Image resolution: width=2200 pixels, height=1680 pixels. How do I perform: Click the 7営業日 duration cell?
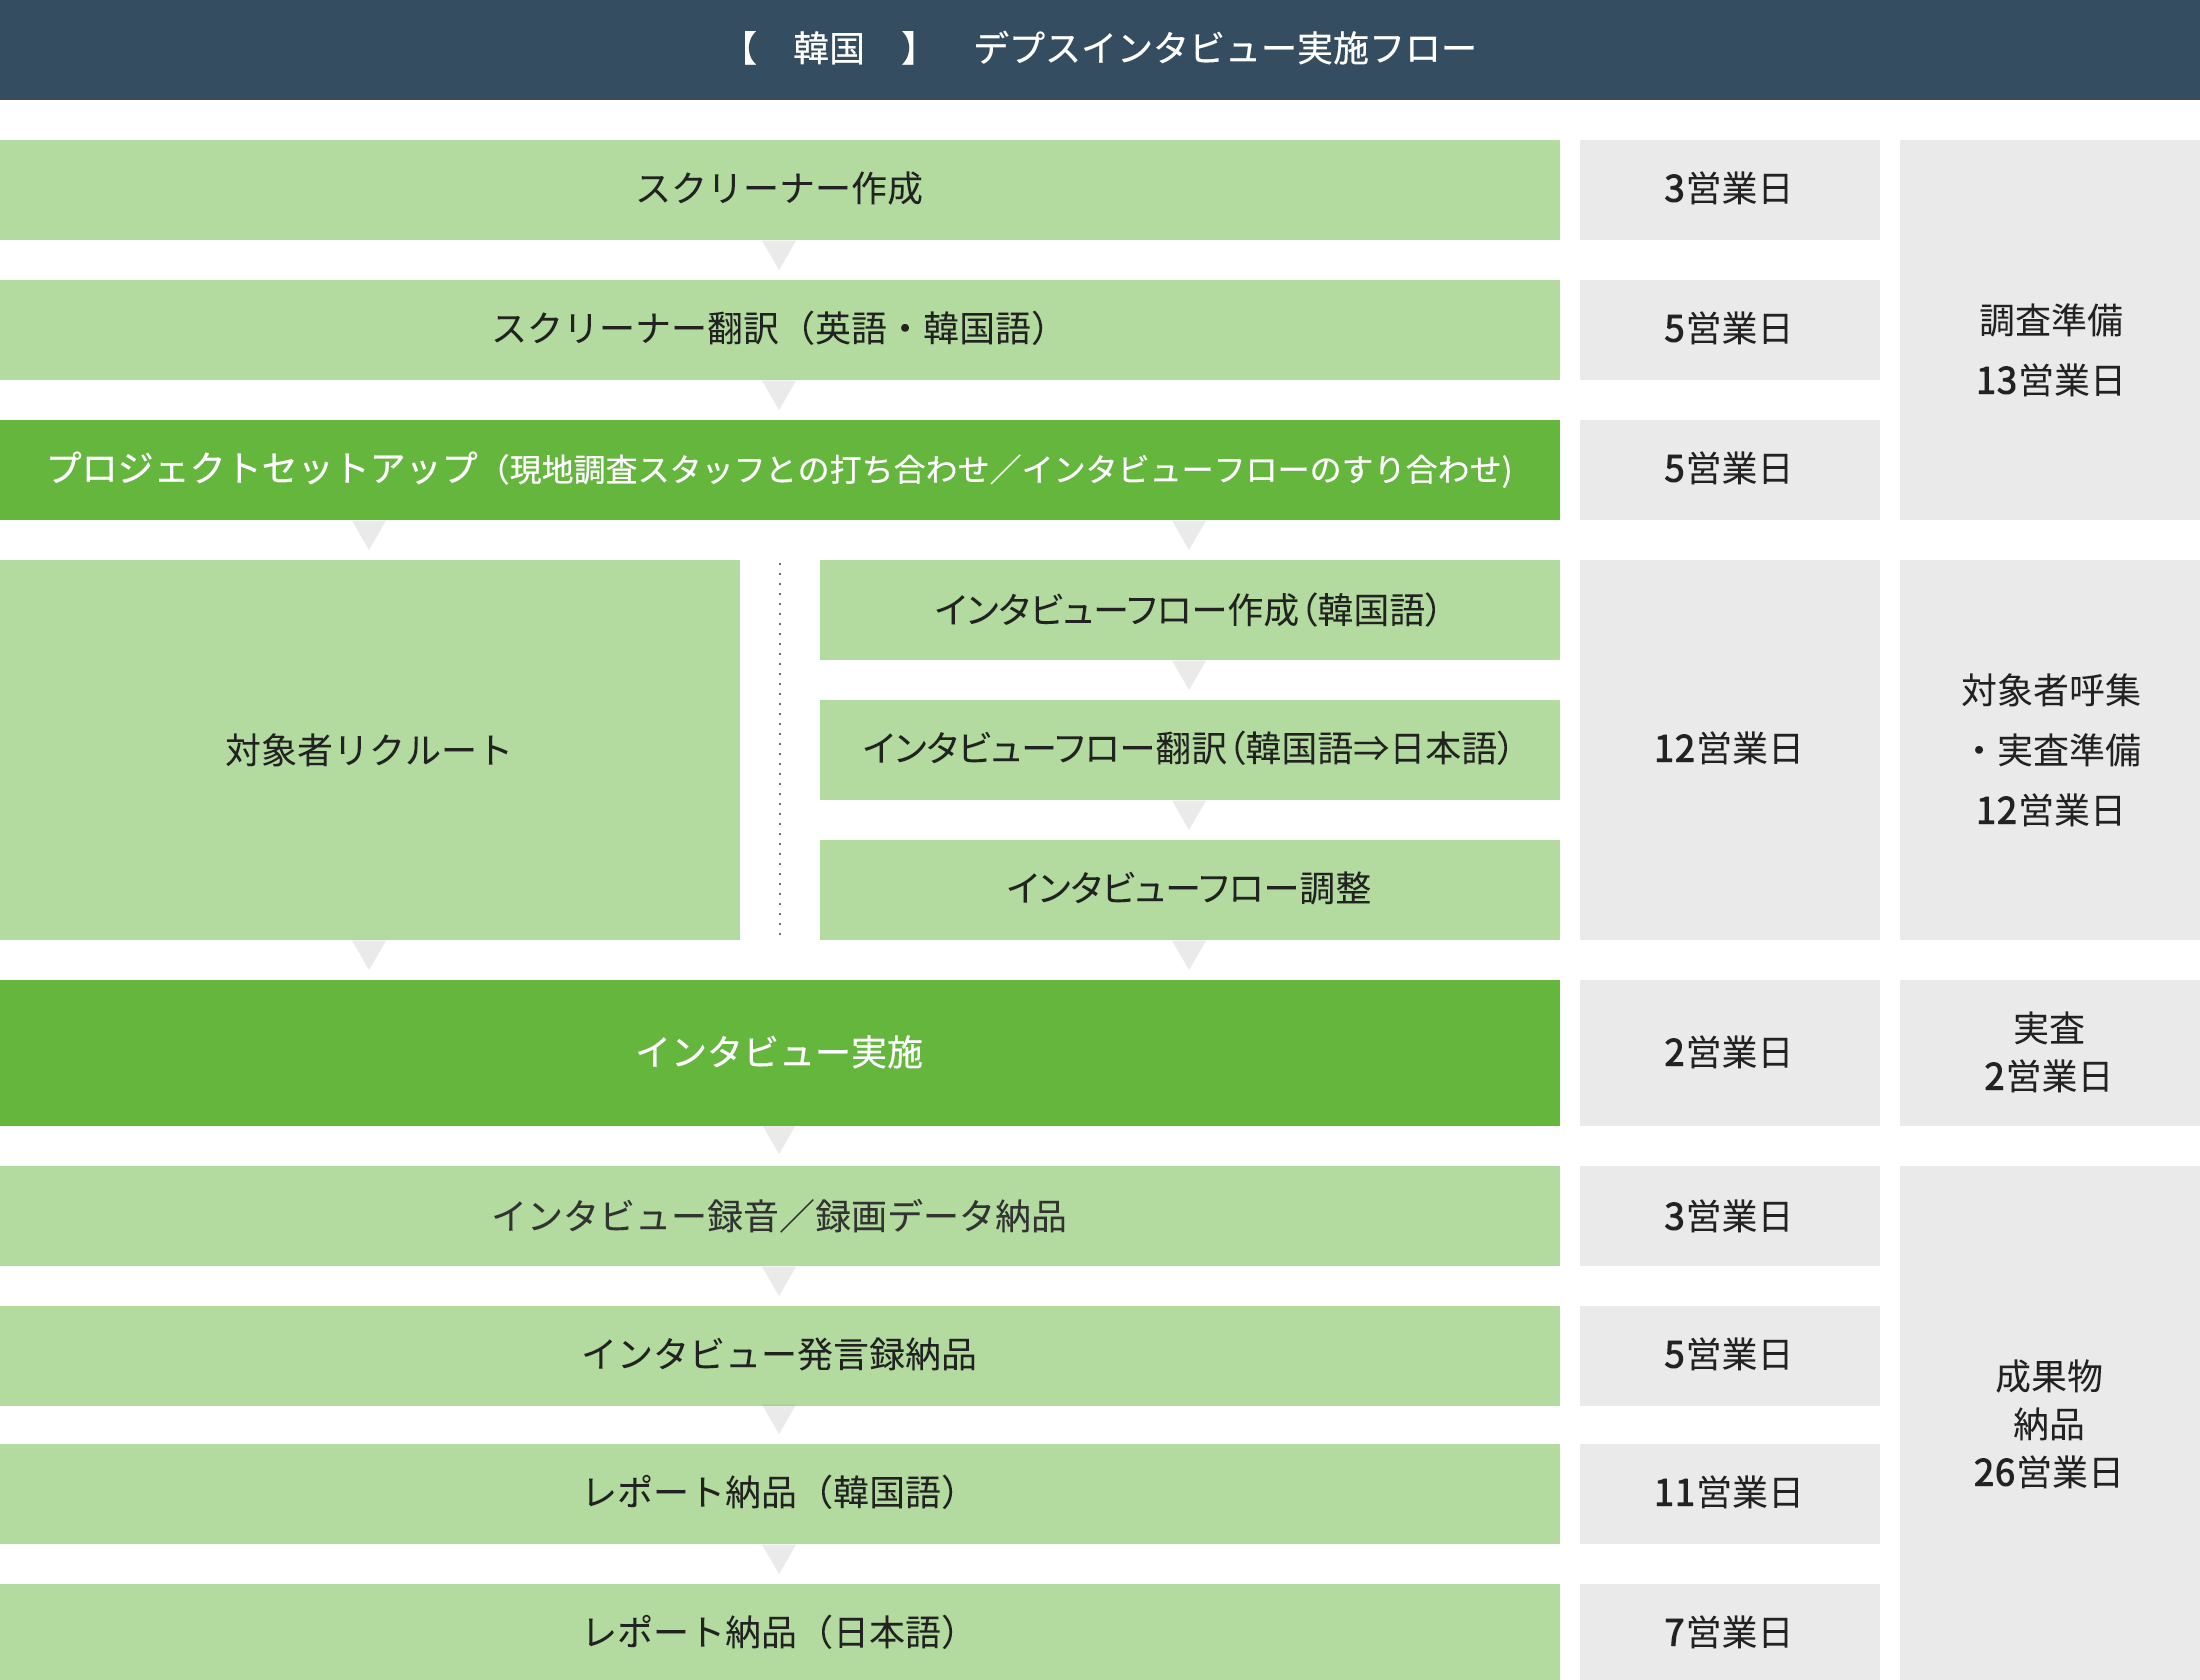[1729, 1632]
